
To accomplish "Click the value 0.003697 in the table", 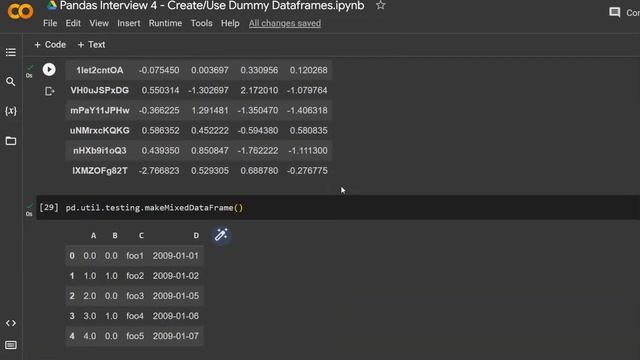I will point(210,70).
